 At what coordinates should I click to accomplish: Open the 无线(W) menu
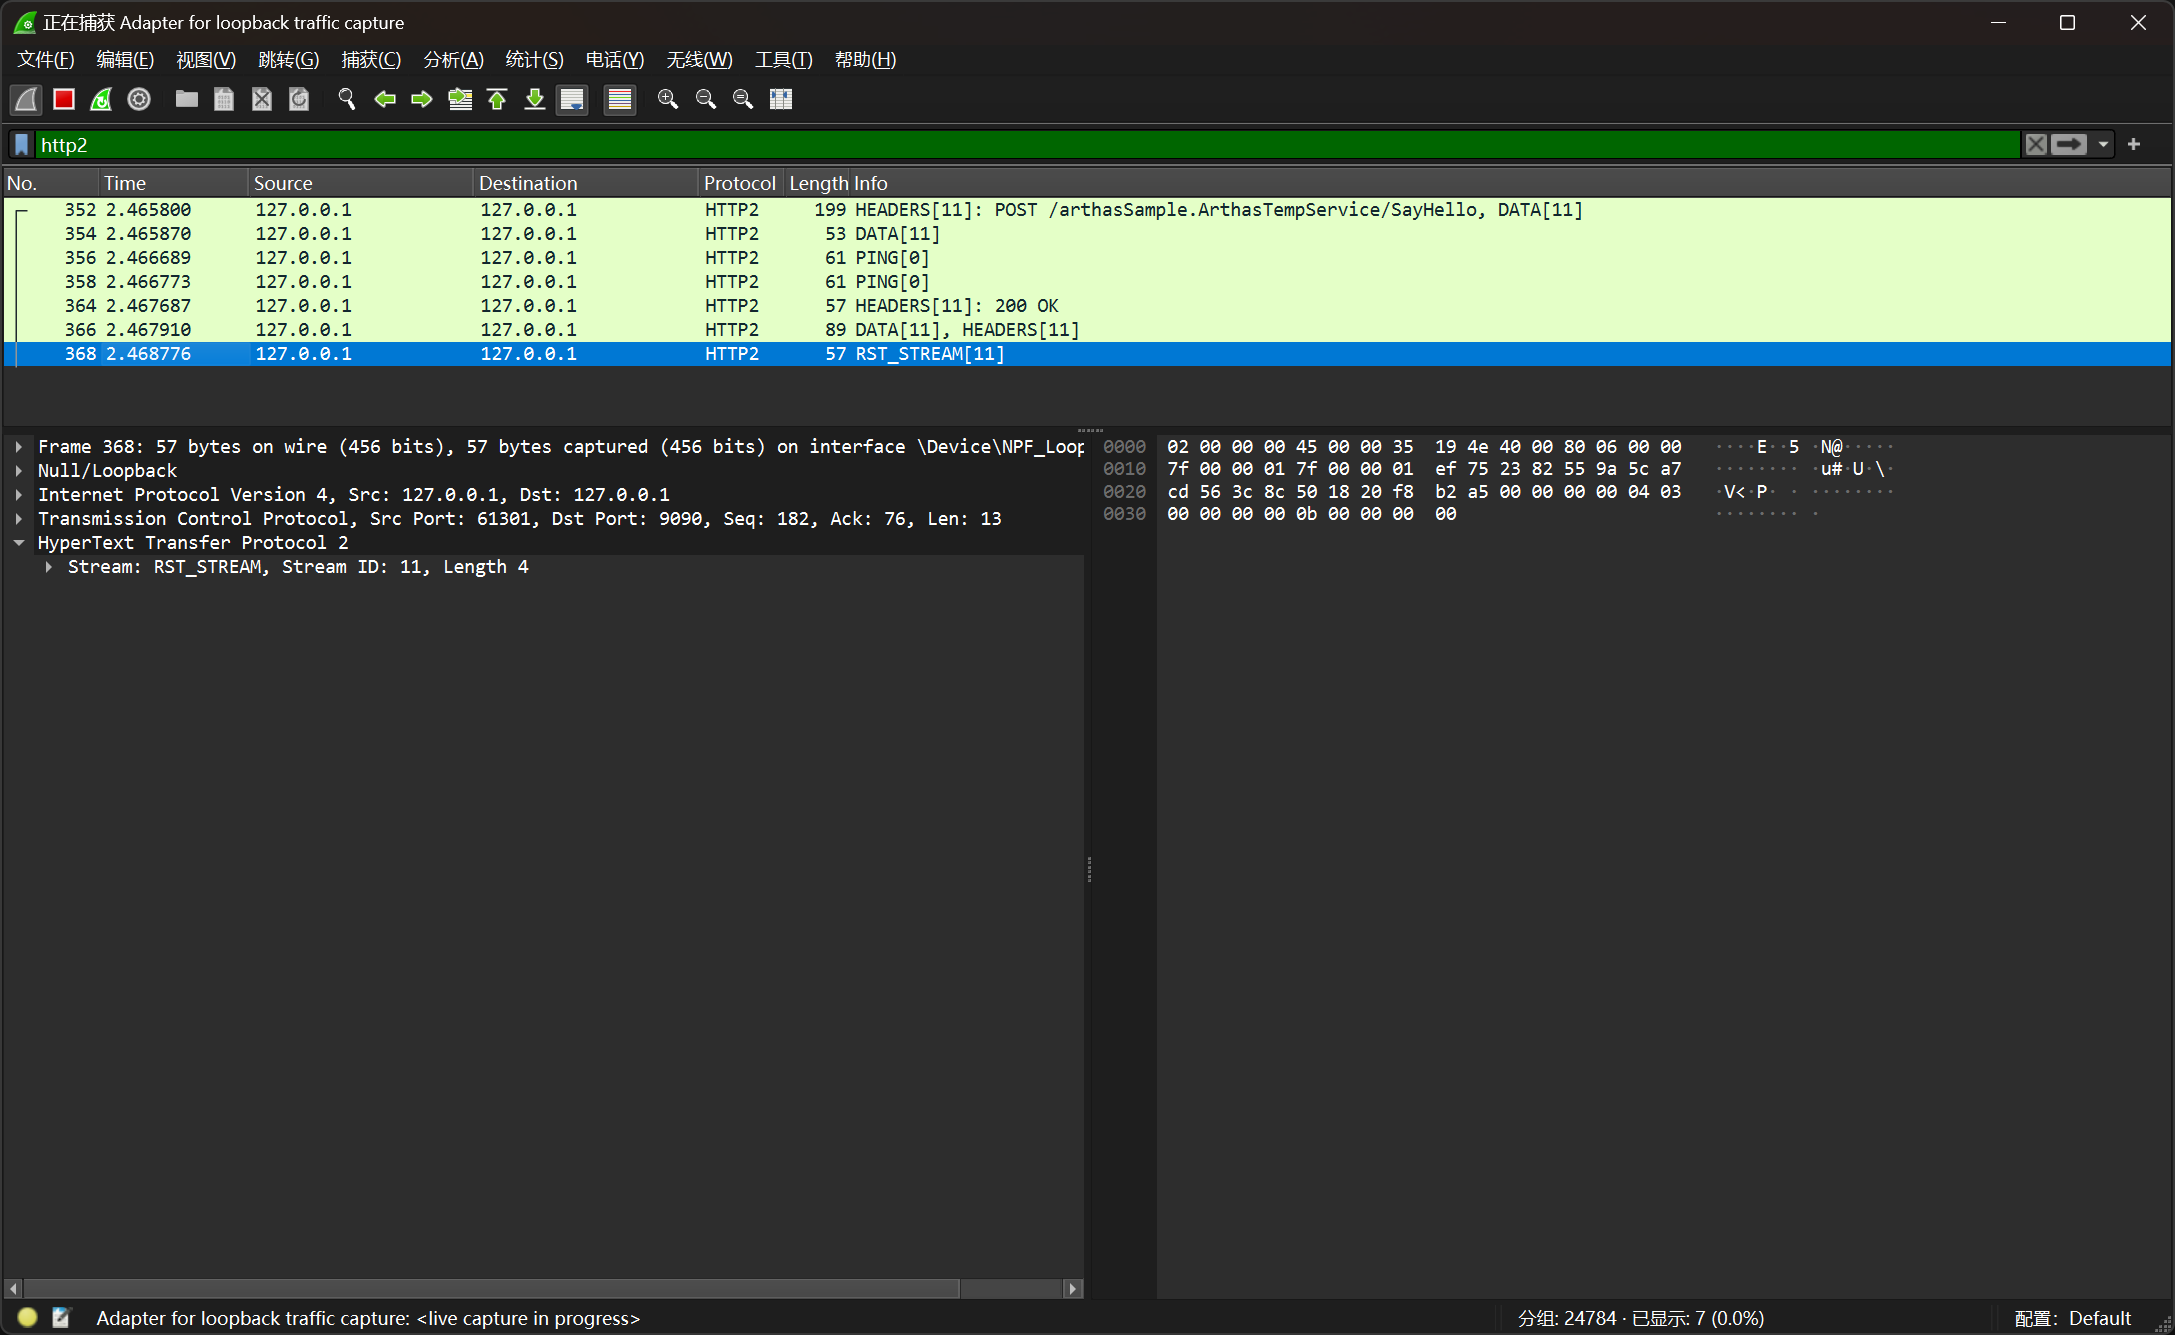tap(699, 60)
